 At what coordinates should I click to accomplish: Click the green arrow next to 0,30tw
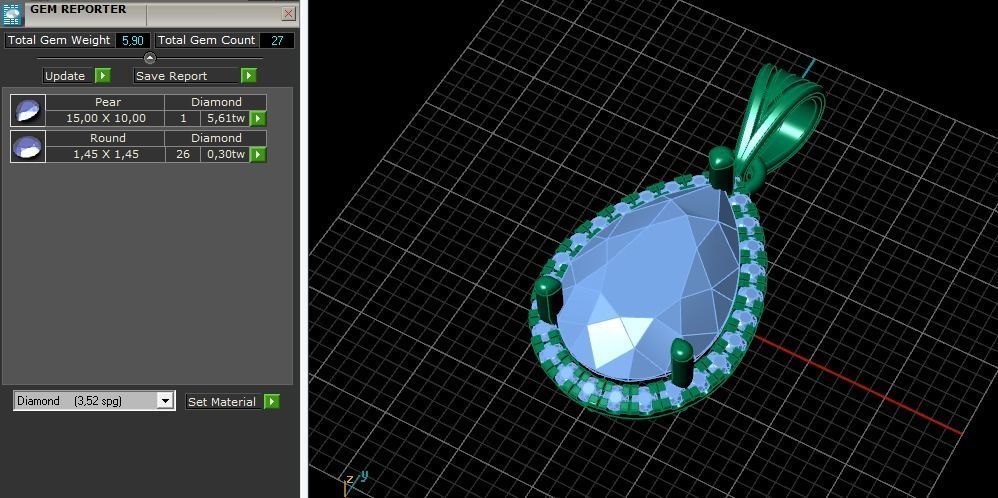(x=258, y=154)
